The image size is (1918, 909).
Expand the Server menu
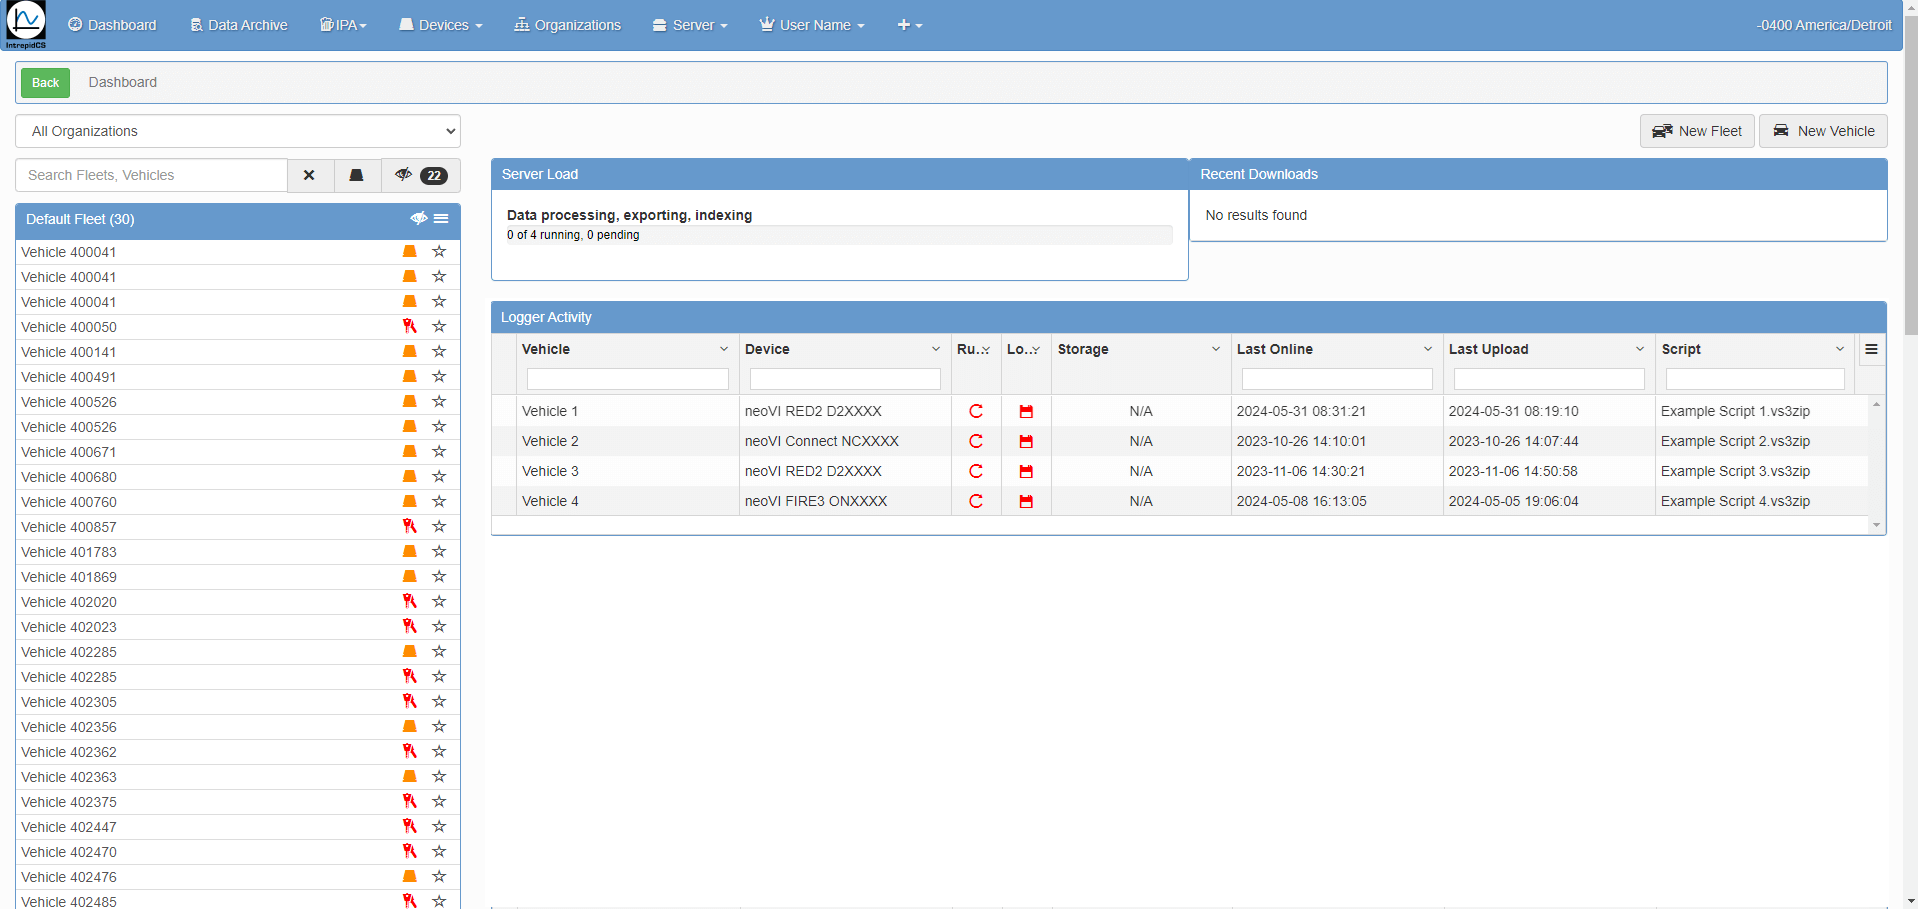[x=690, y=25]
